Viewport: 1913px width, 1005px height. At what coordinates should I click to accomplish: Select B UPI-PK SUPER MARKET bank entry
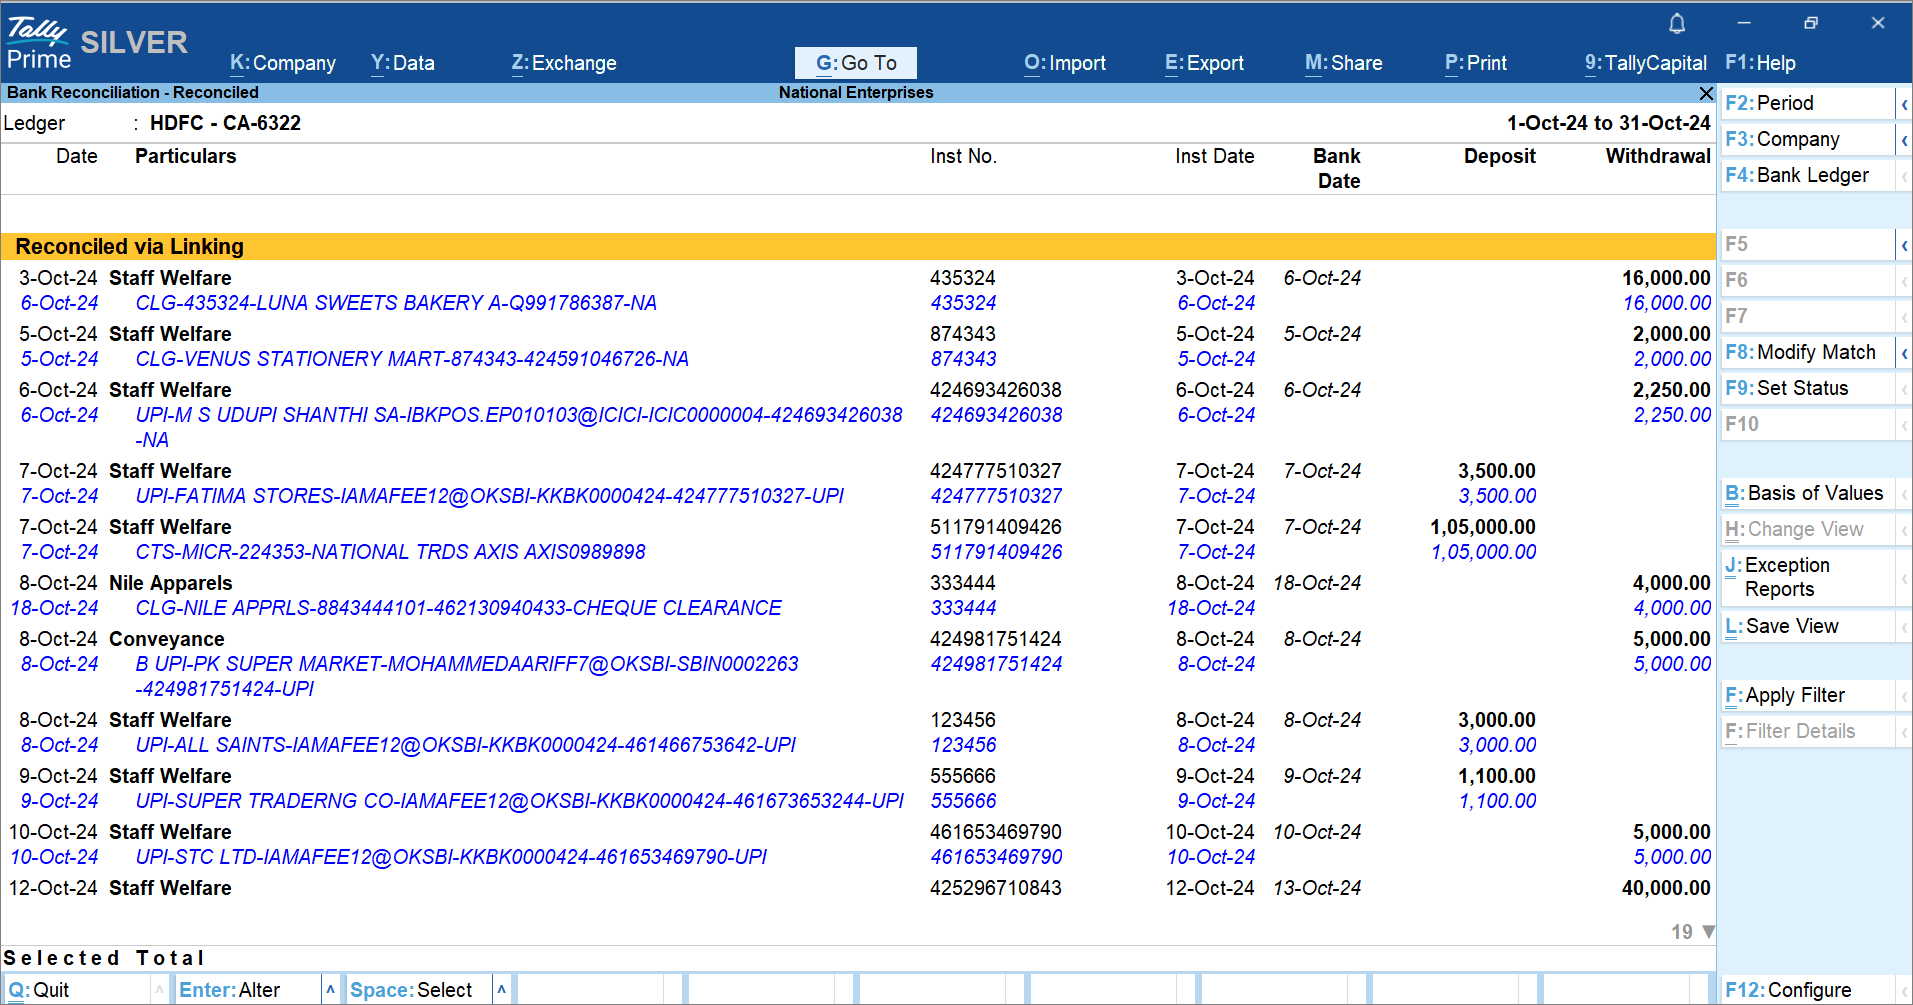point(858,676)
